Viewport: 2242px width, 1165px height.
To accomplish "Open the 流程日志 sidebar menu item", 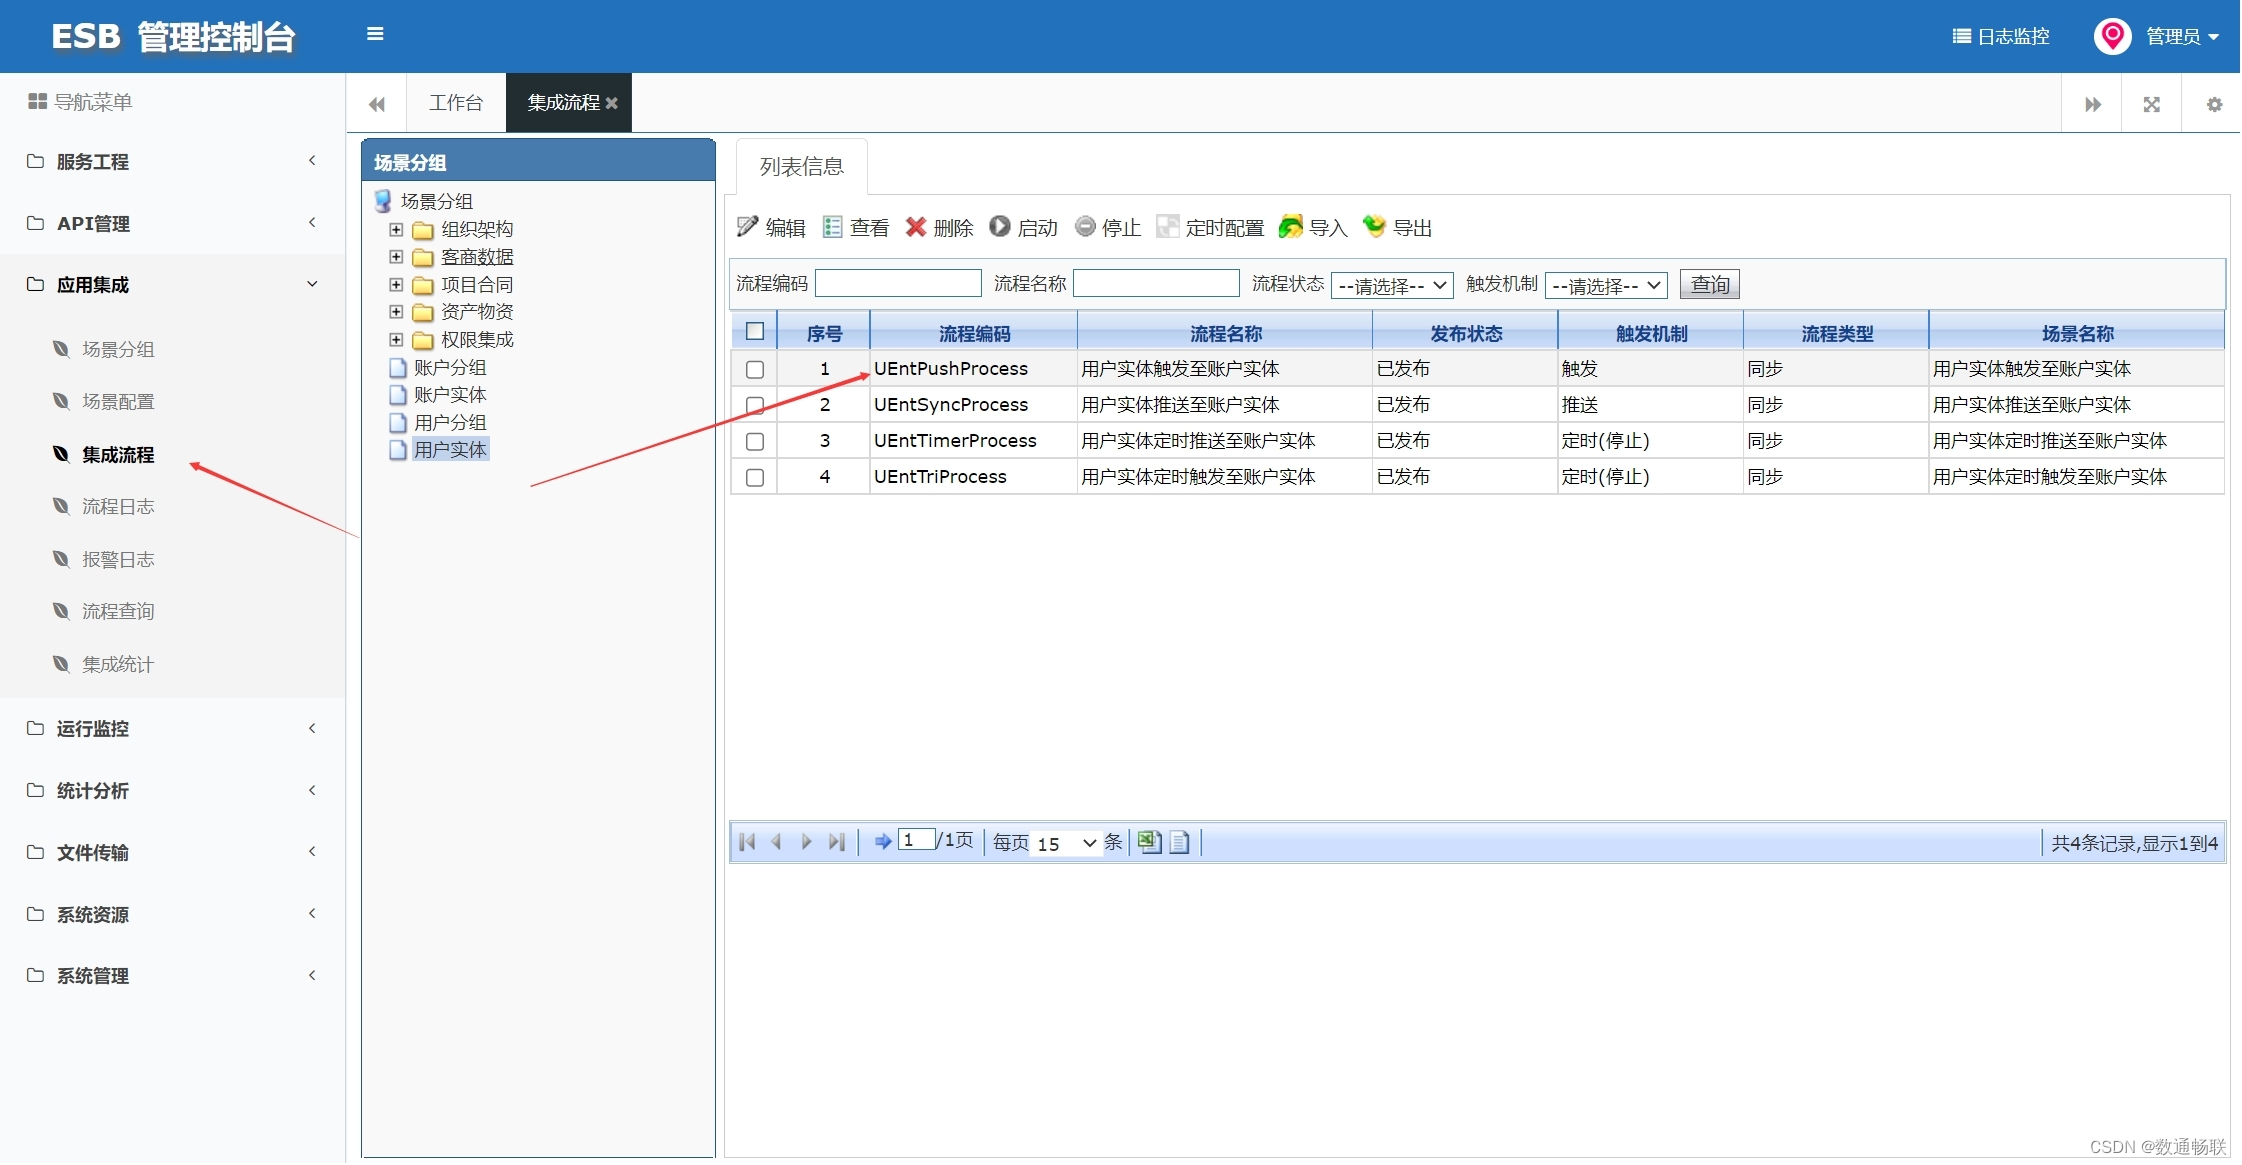I will 118,507.
